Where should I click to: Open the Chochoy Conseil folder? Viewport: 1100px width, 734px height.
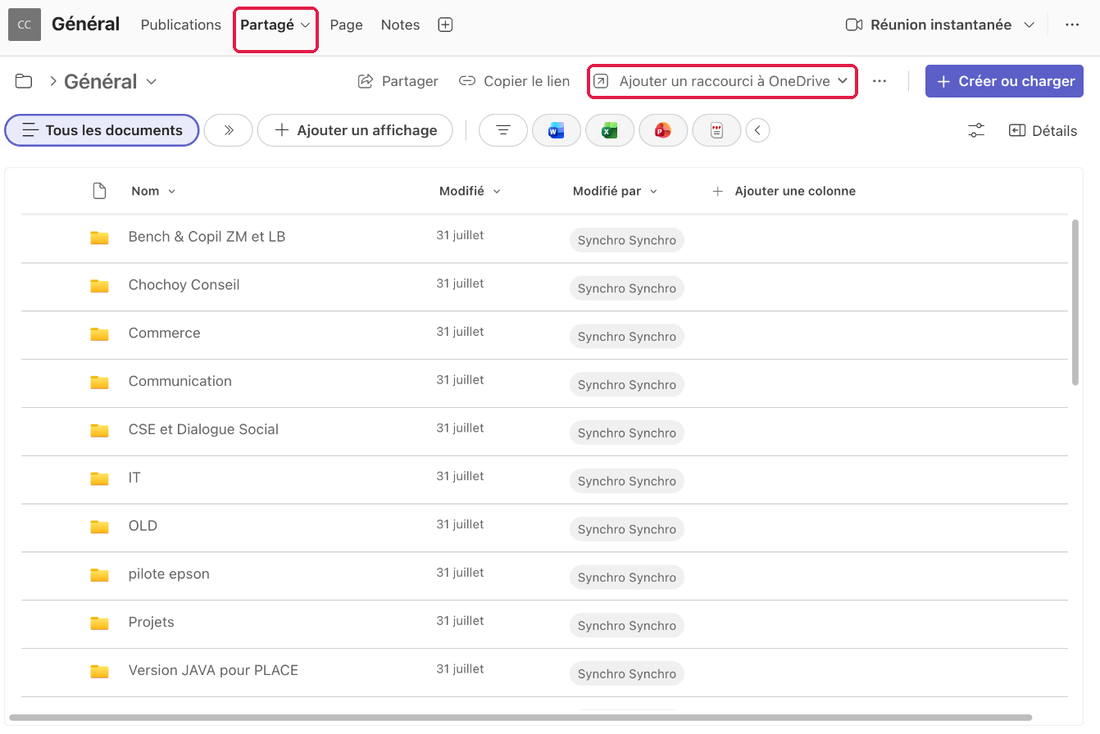(x=184, y=285)
